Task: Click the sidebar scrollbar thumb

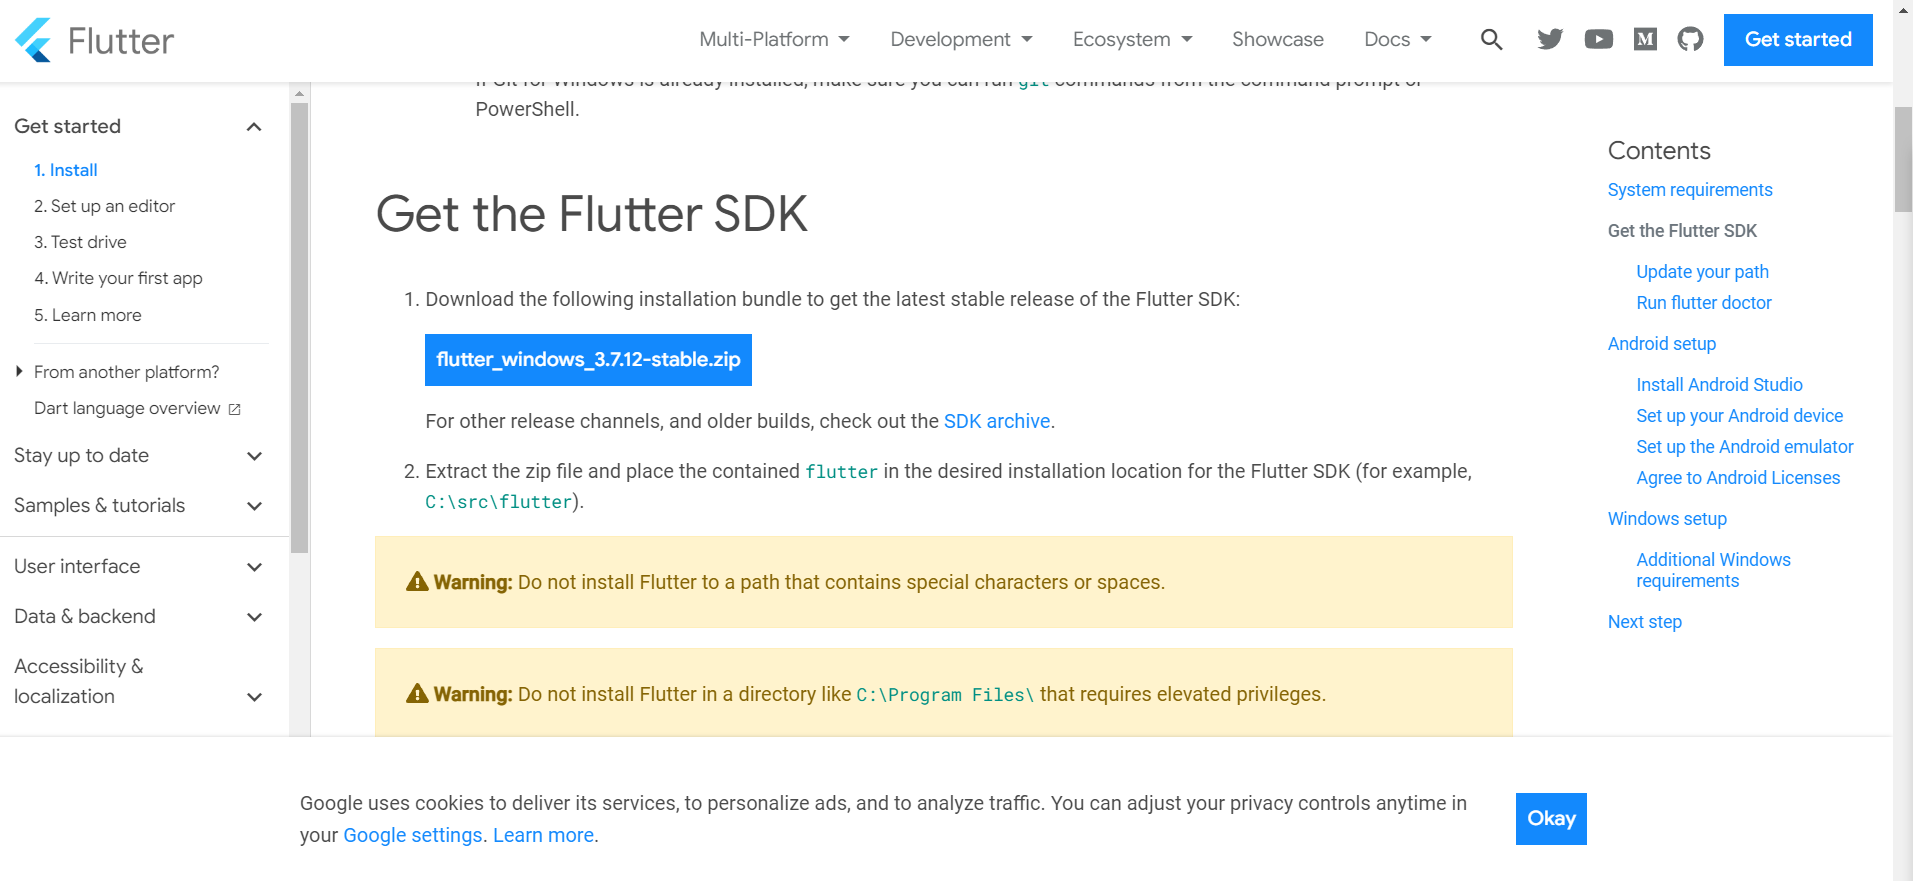Action: tap(299, 327)
